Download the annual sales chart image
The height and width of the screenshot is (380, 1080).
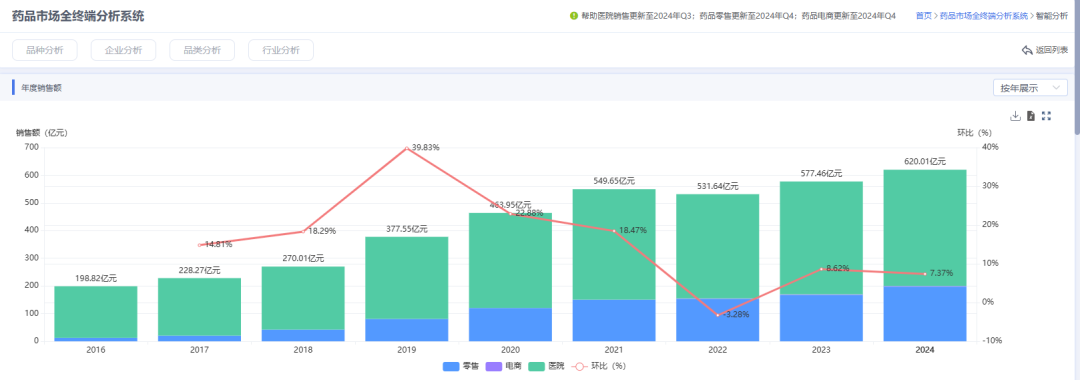click(1015, 116)
